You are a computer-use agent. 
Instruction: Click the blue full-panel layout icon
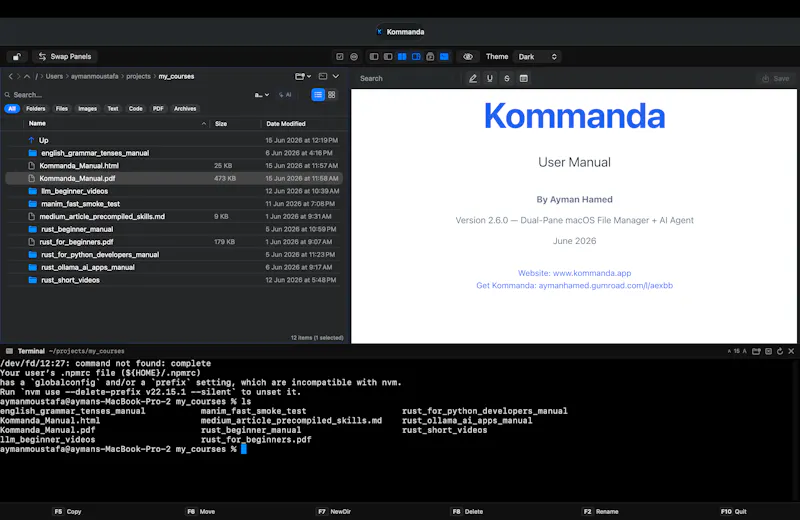(x=444, y=57)
